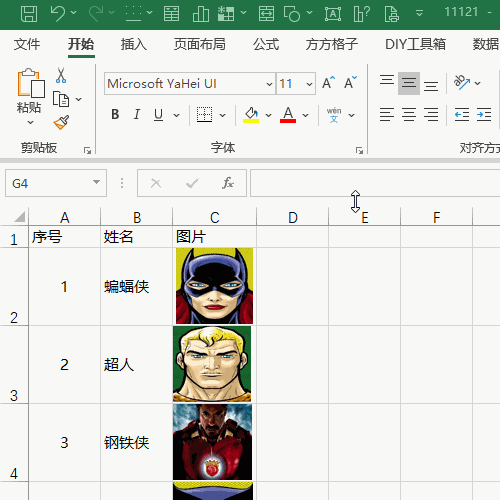Open the Name Box dropdown arrow
Viewport: 500px width, 500px height.
[96, 182]
